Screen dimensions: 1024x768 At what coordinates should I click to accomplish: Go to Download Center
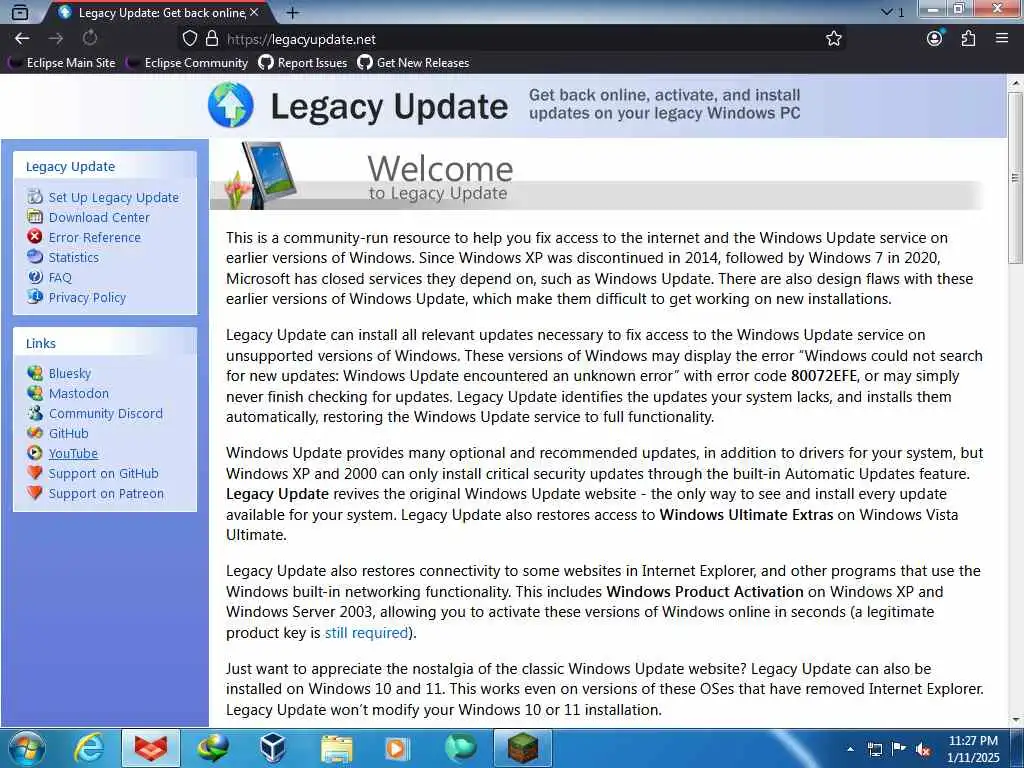(x=99, y=217)
